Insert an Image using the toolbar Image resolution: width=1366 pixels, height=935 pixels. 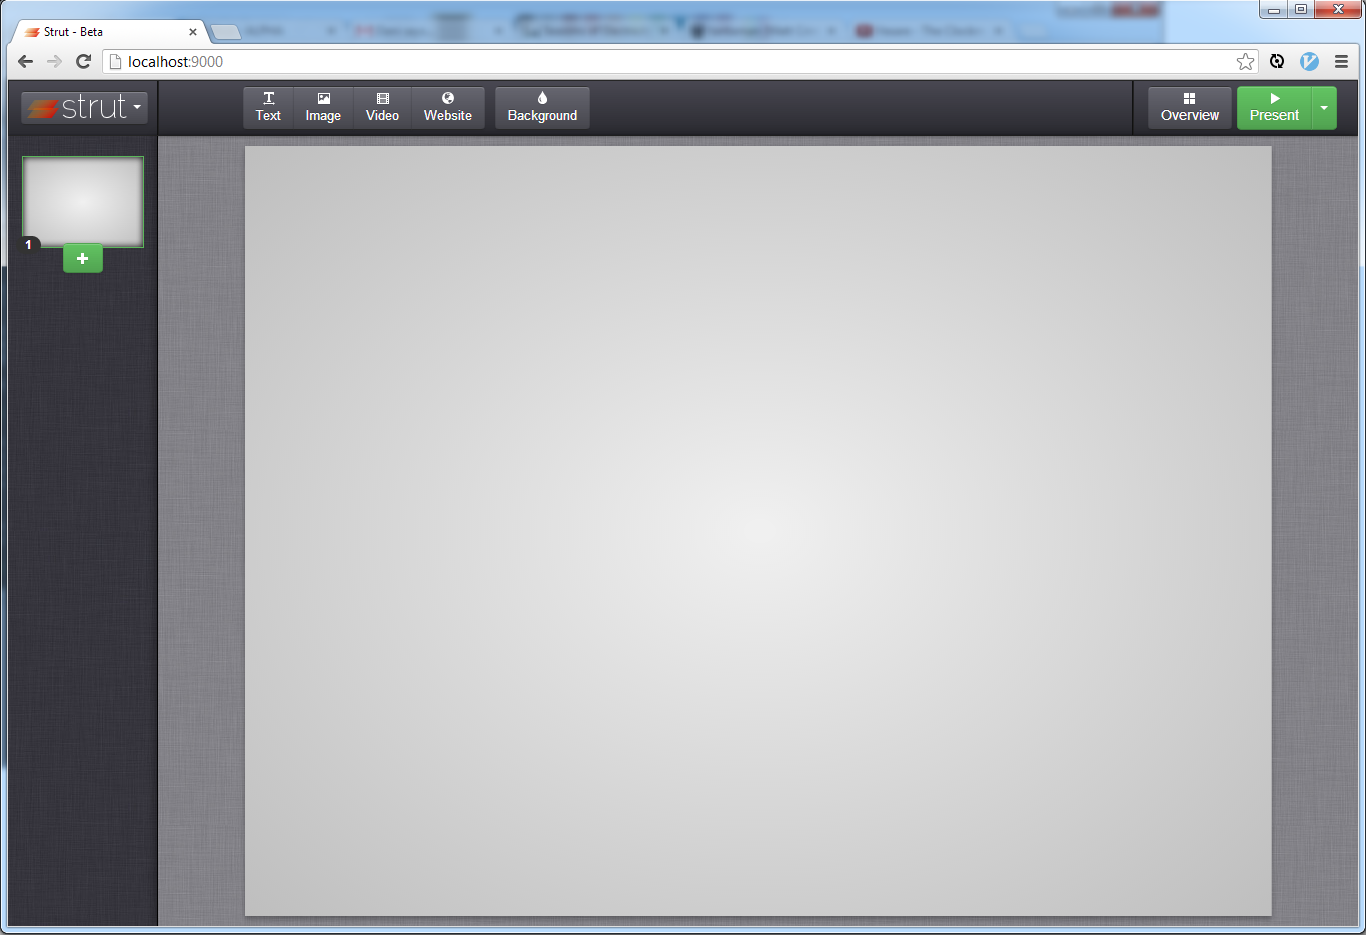pos(323,107)
